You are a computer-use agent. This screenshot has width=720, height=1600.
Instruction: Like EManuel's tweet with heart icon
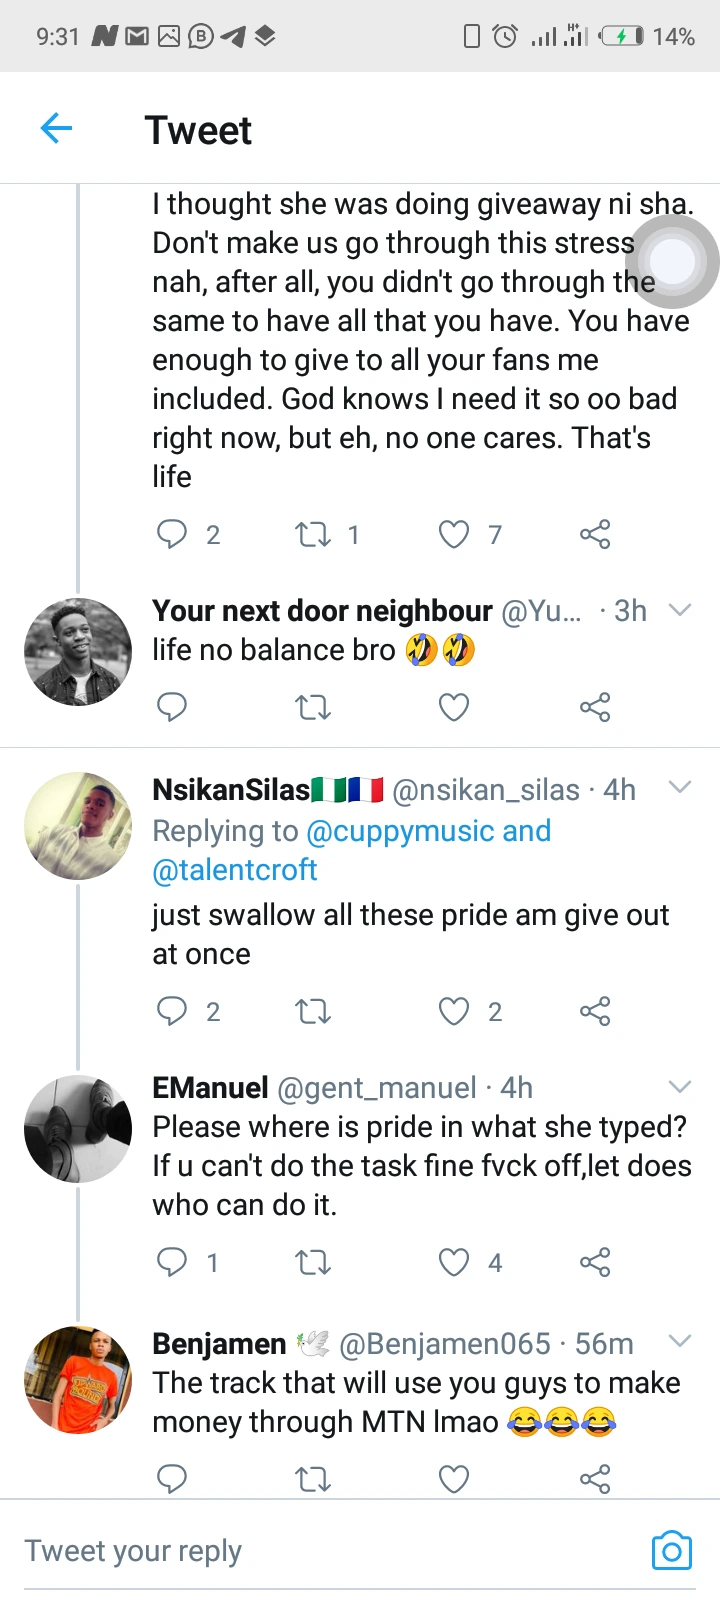(454, 1263)
